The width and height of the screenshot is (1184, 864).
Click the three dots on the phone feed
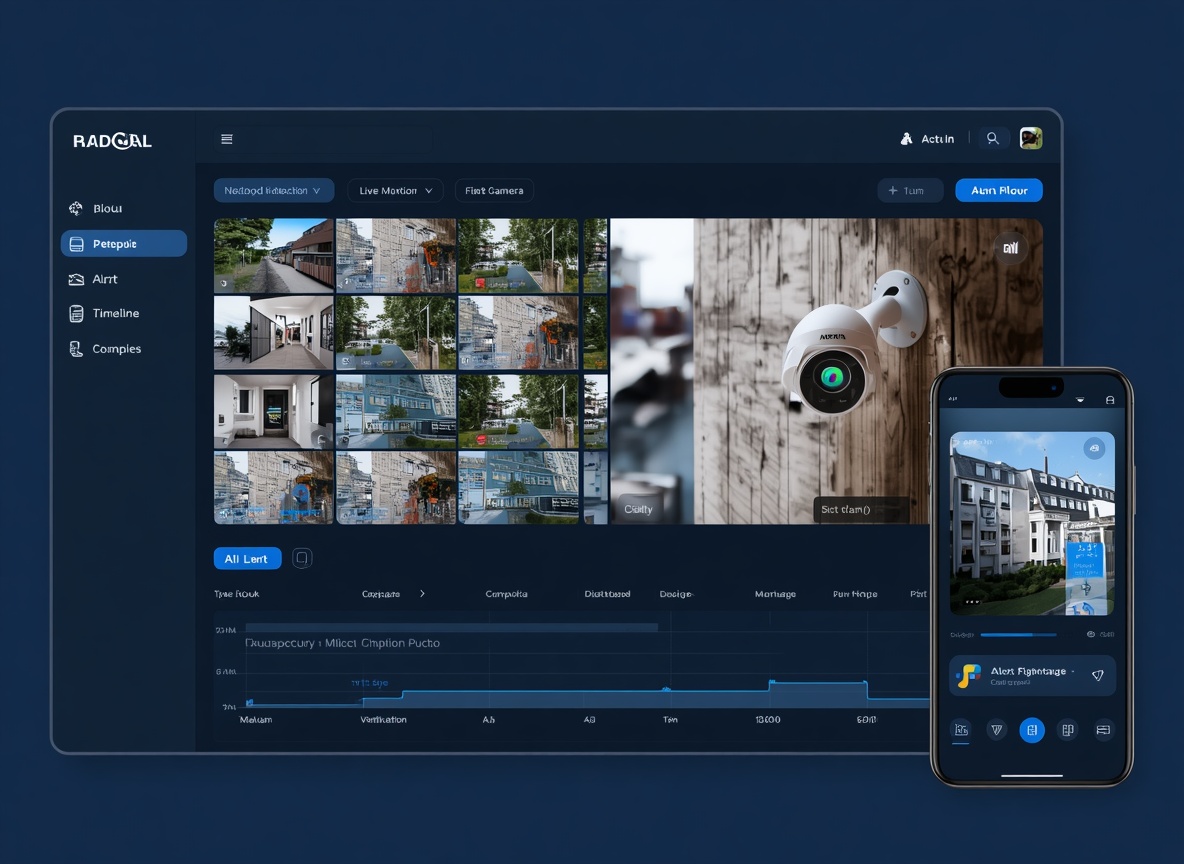(x=973, y=602)
